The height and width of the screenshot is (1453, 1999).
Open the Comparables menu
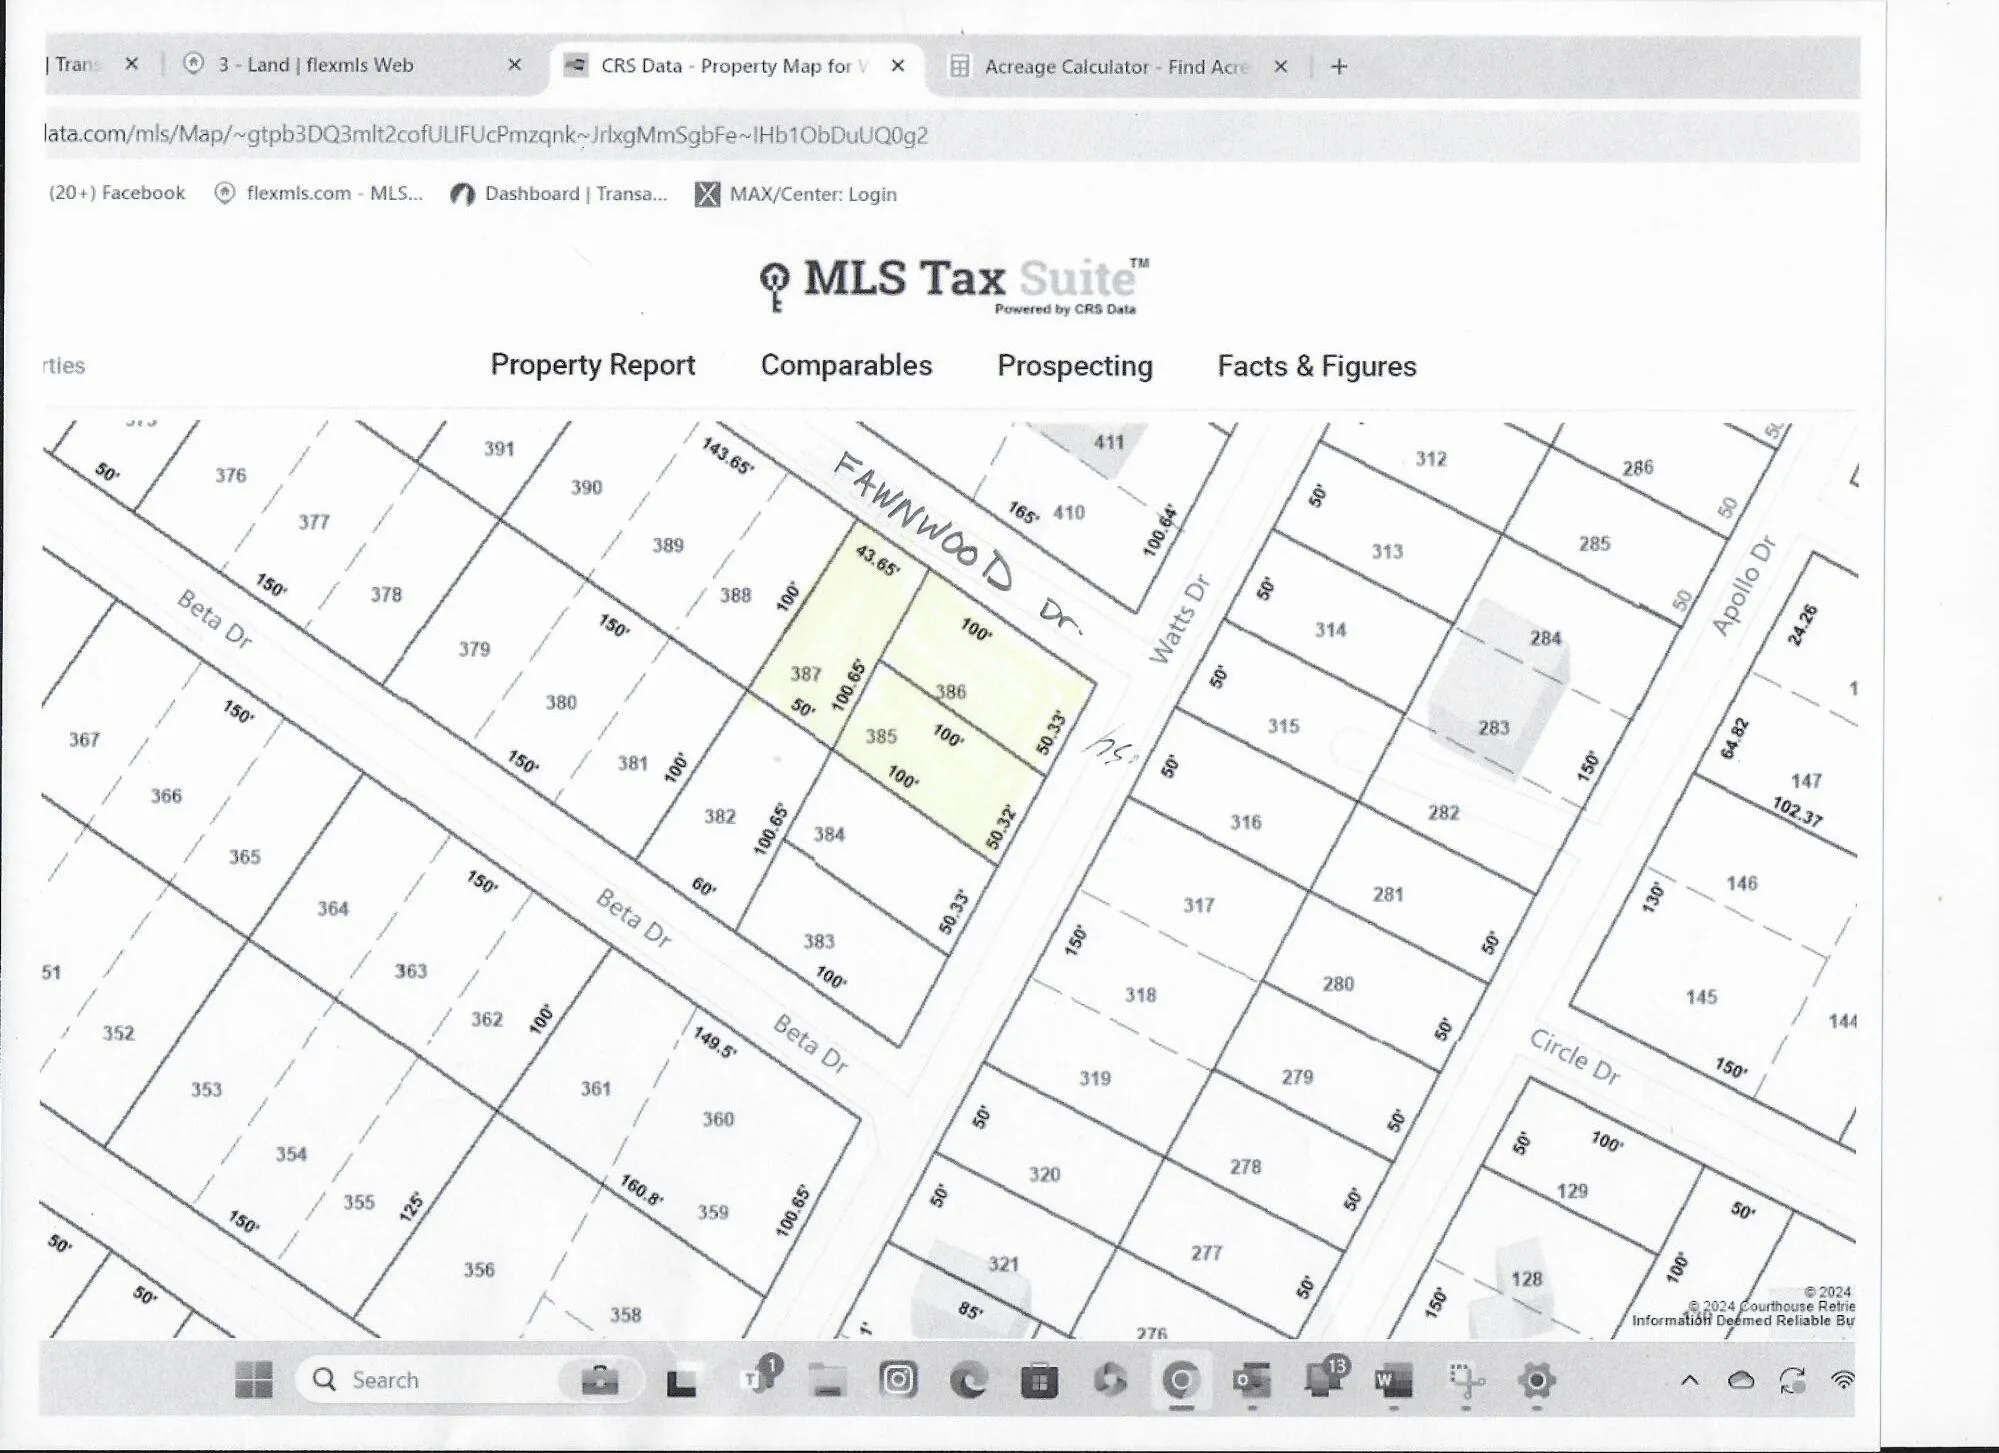point(846,365)
